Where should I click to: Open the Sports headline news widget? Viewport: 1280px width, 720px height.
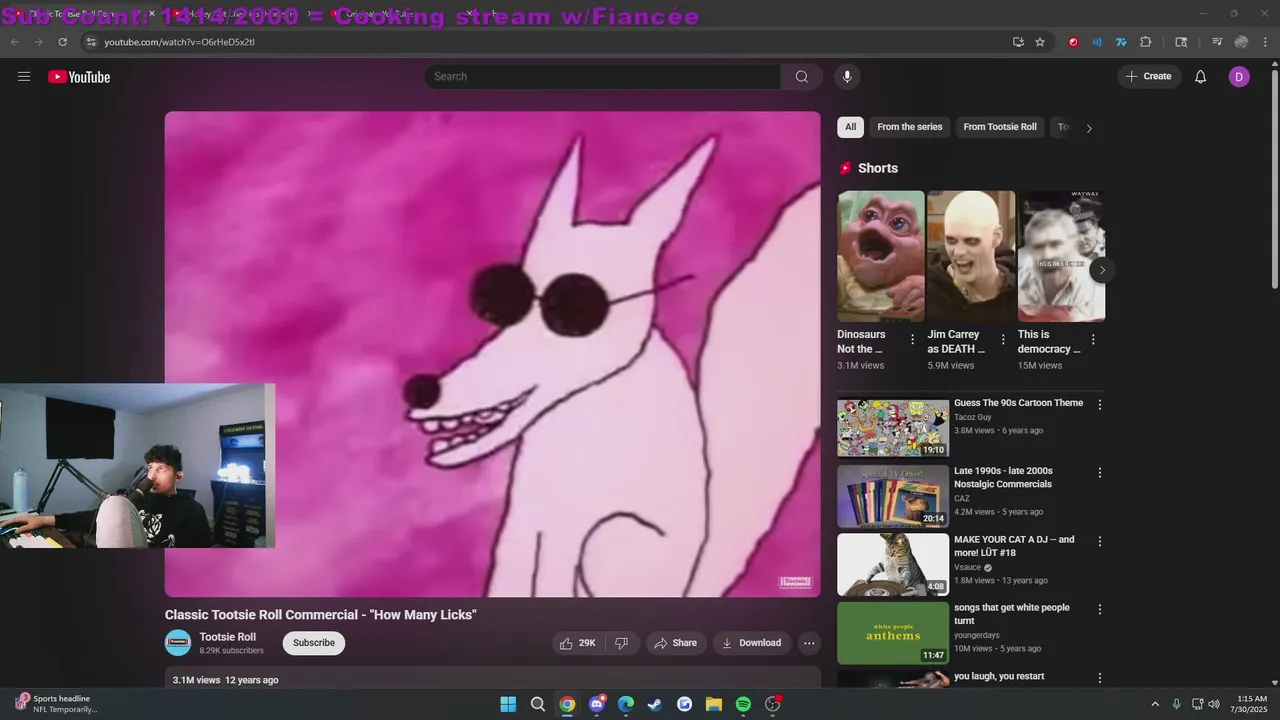58,704
